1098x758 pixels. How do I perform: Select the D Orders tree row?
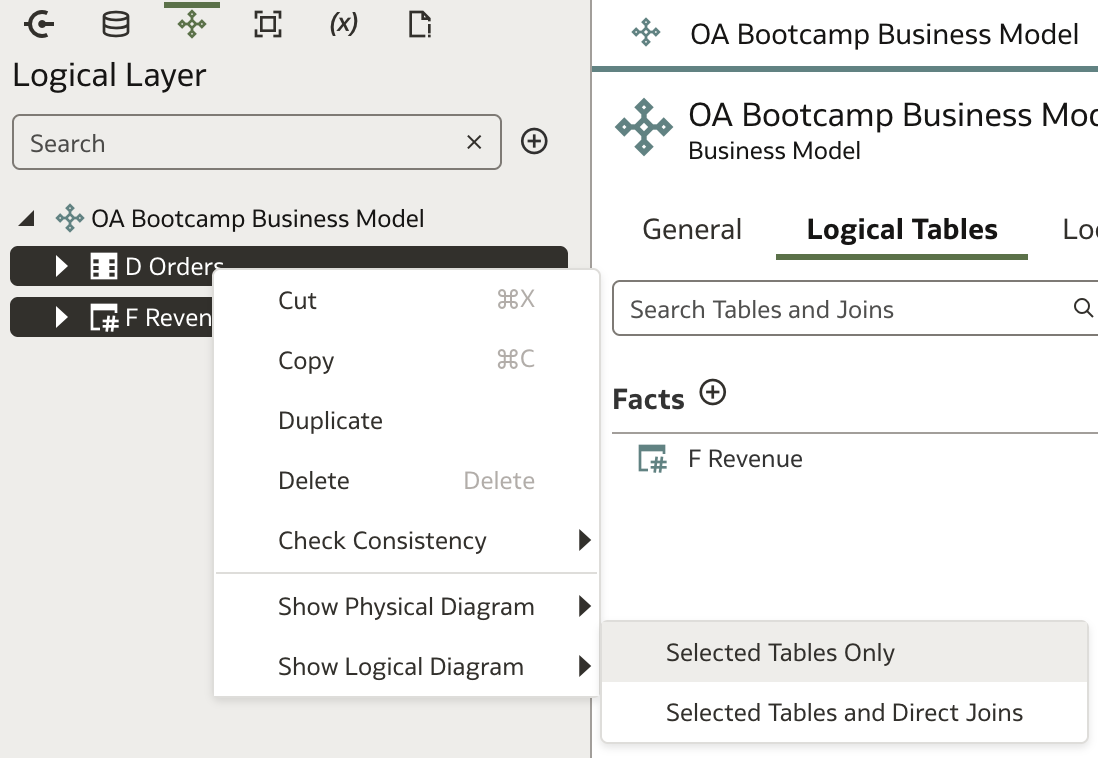click(x=289, y=266)
